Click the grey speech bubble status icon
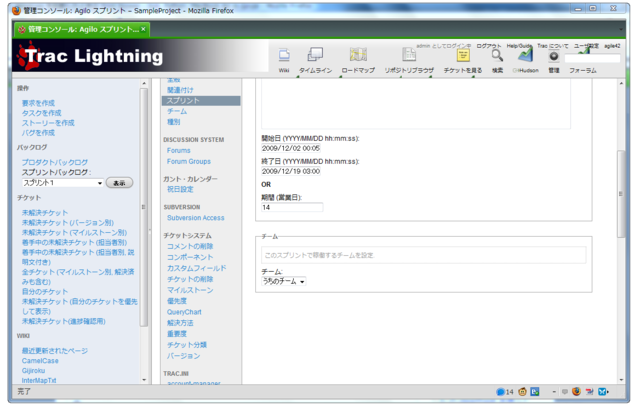Image resolution: width=640 pixels, height=413 pixels. click(564, 392)
